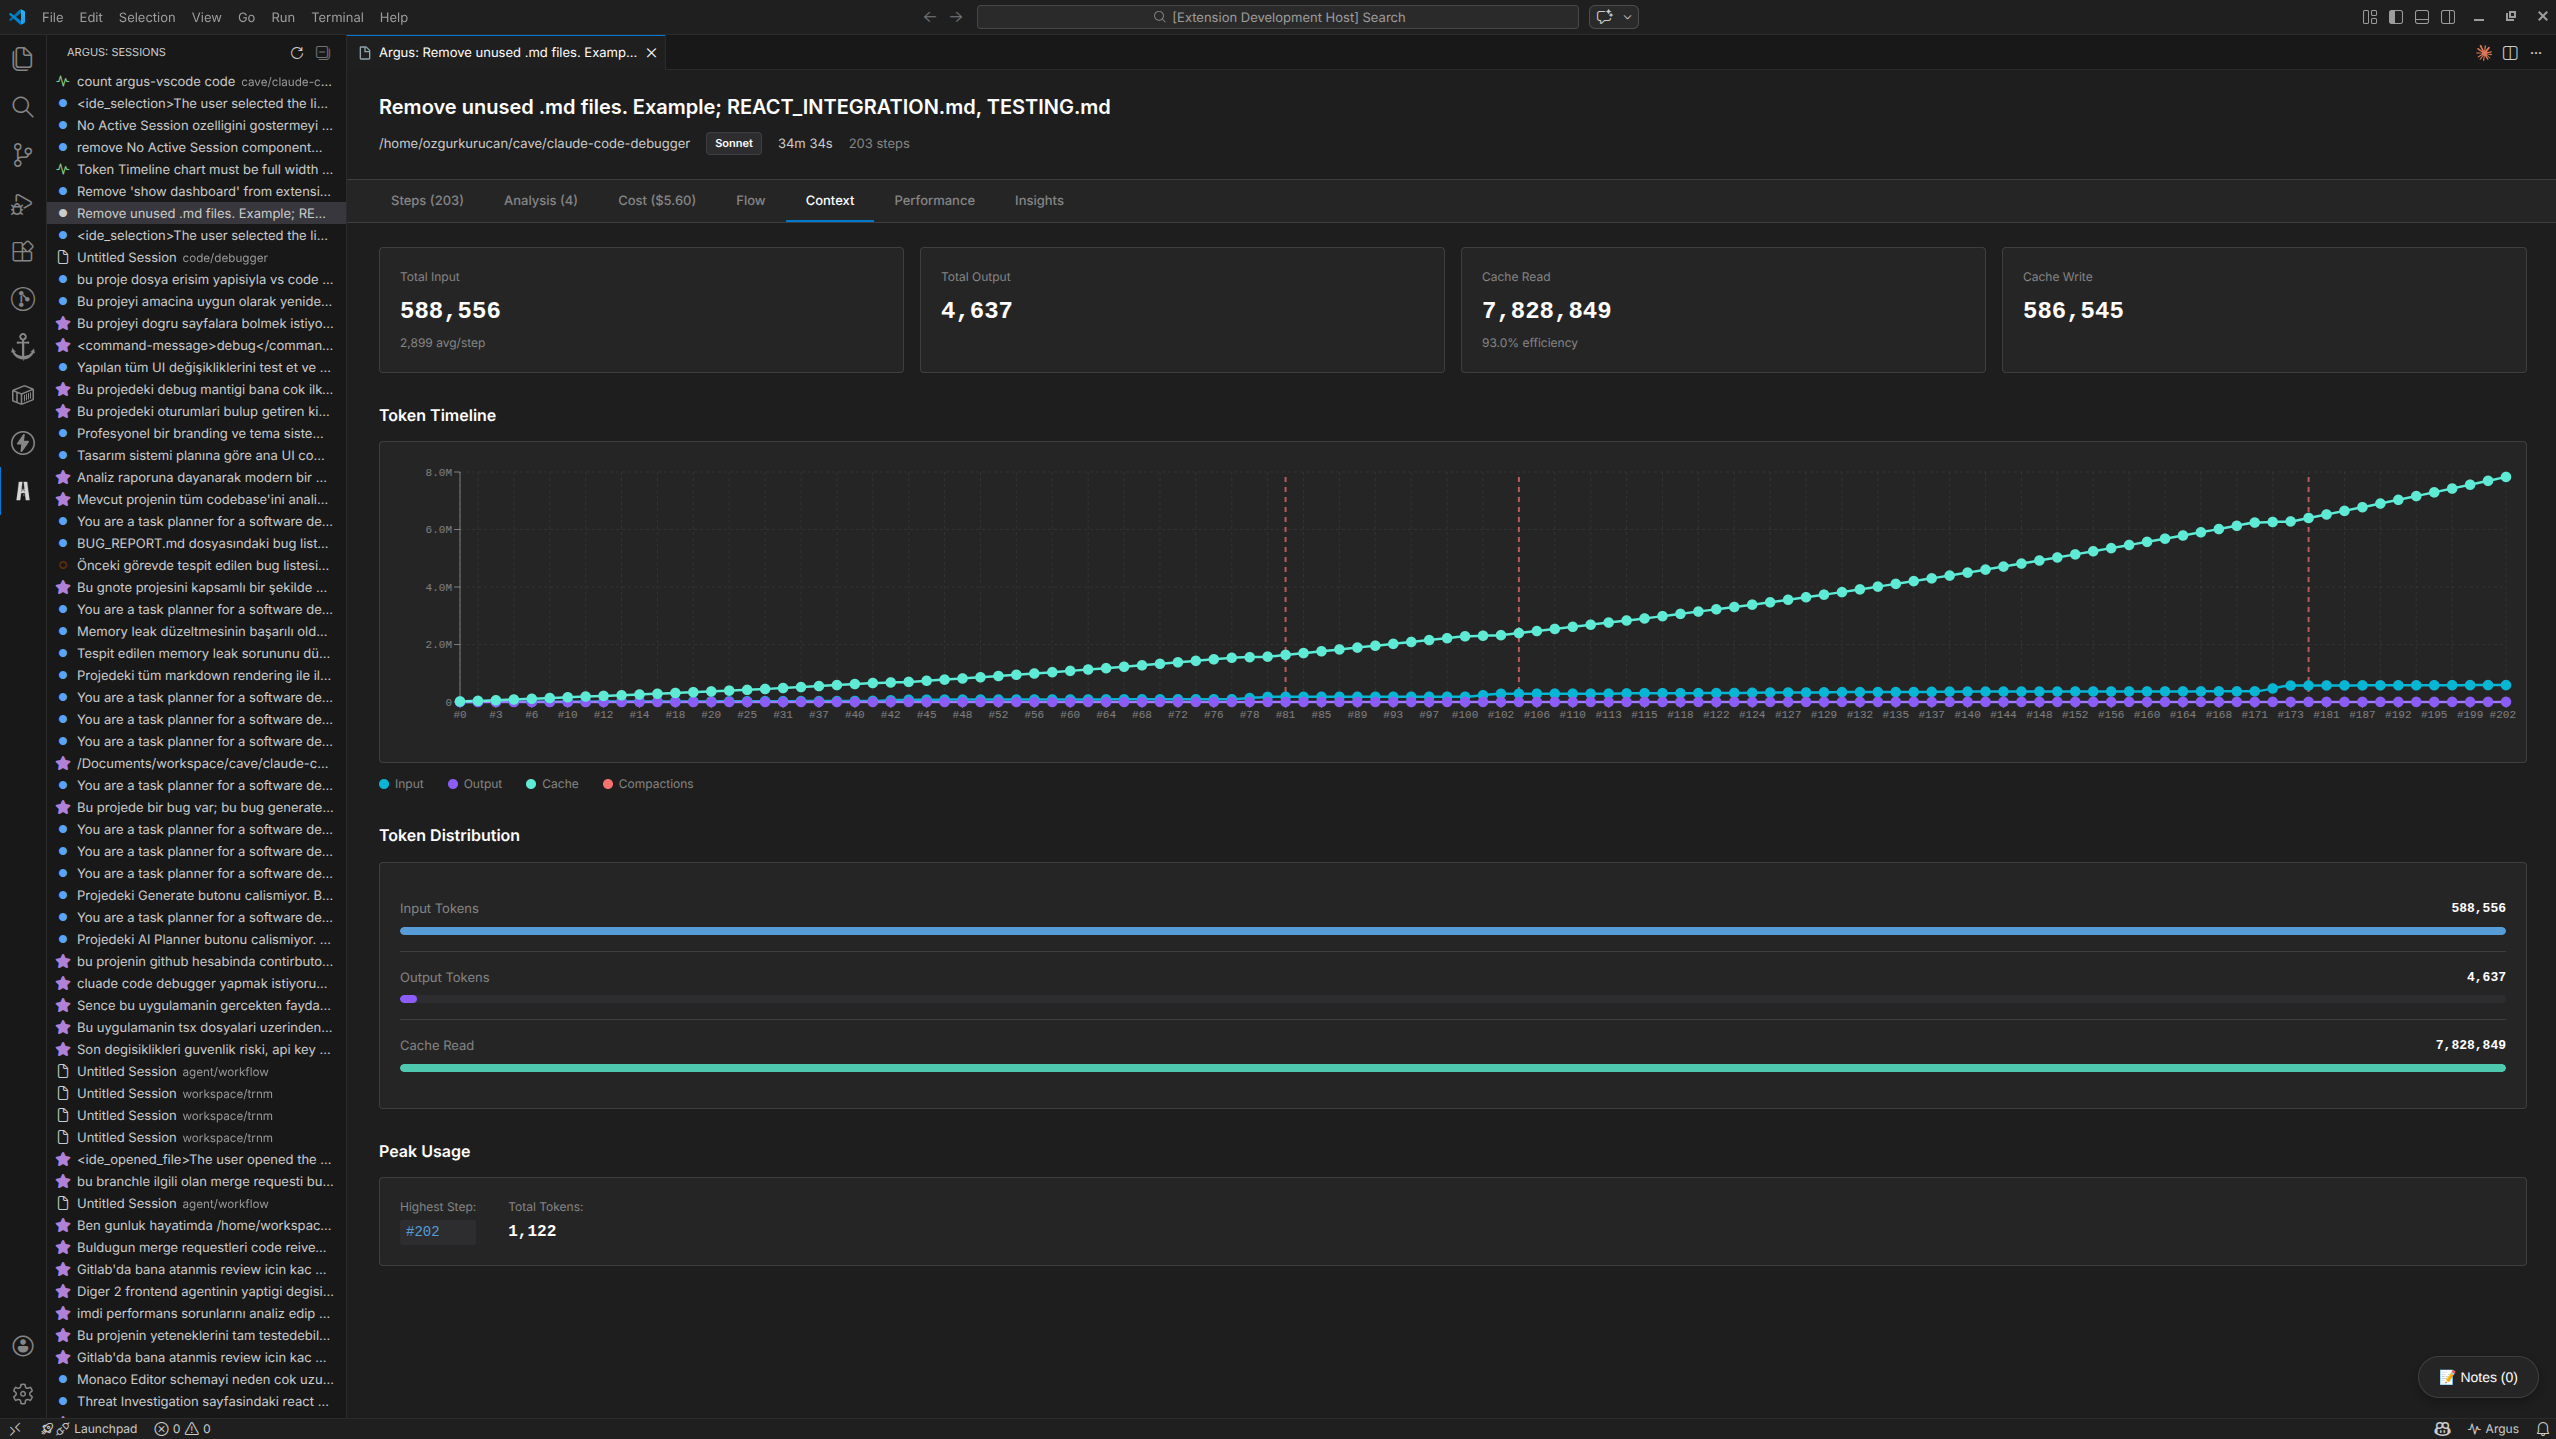Open Settings via the gear icon
This screenshot has width=2556, height=1439.
pyautogui.click(x=22, y=1393)
